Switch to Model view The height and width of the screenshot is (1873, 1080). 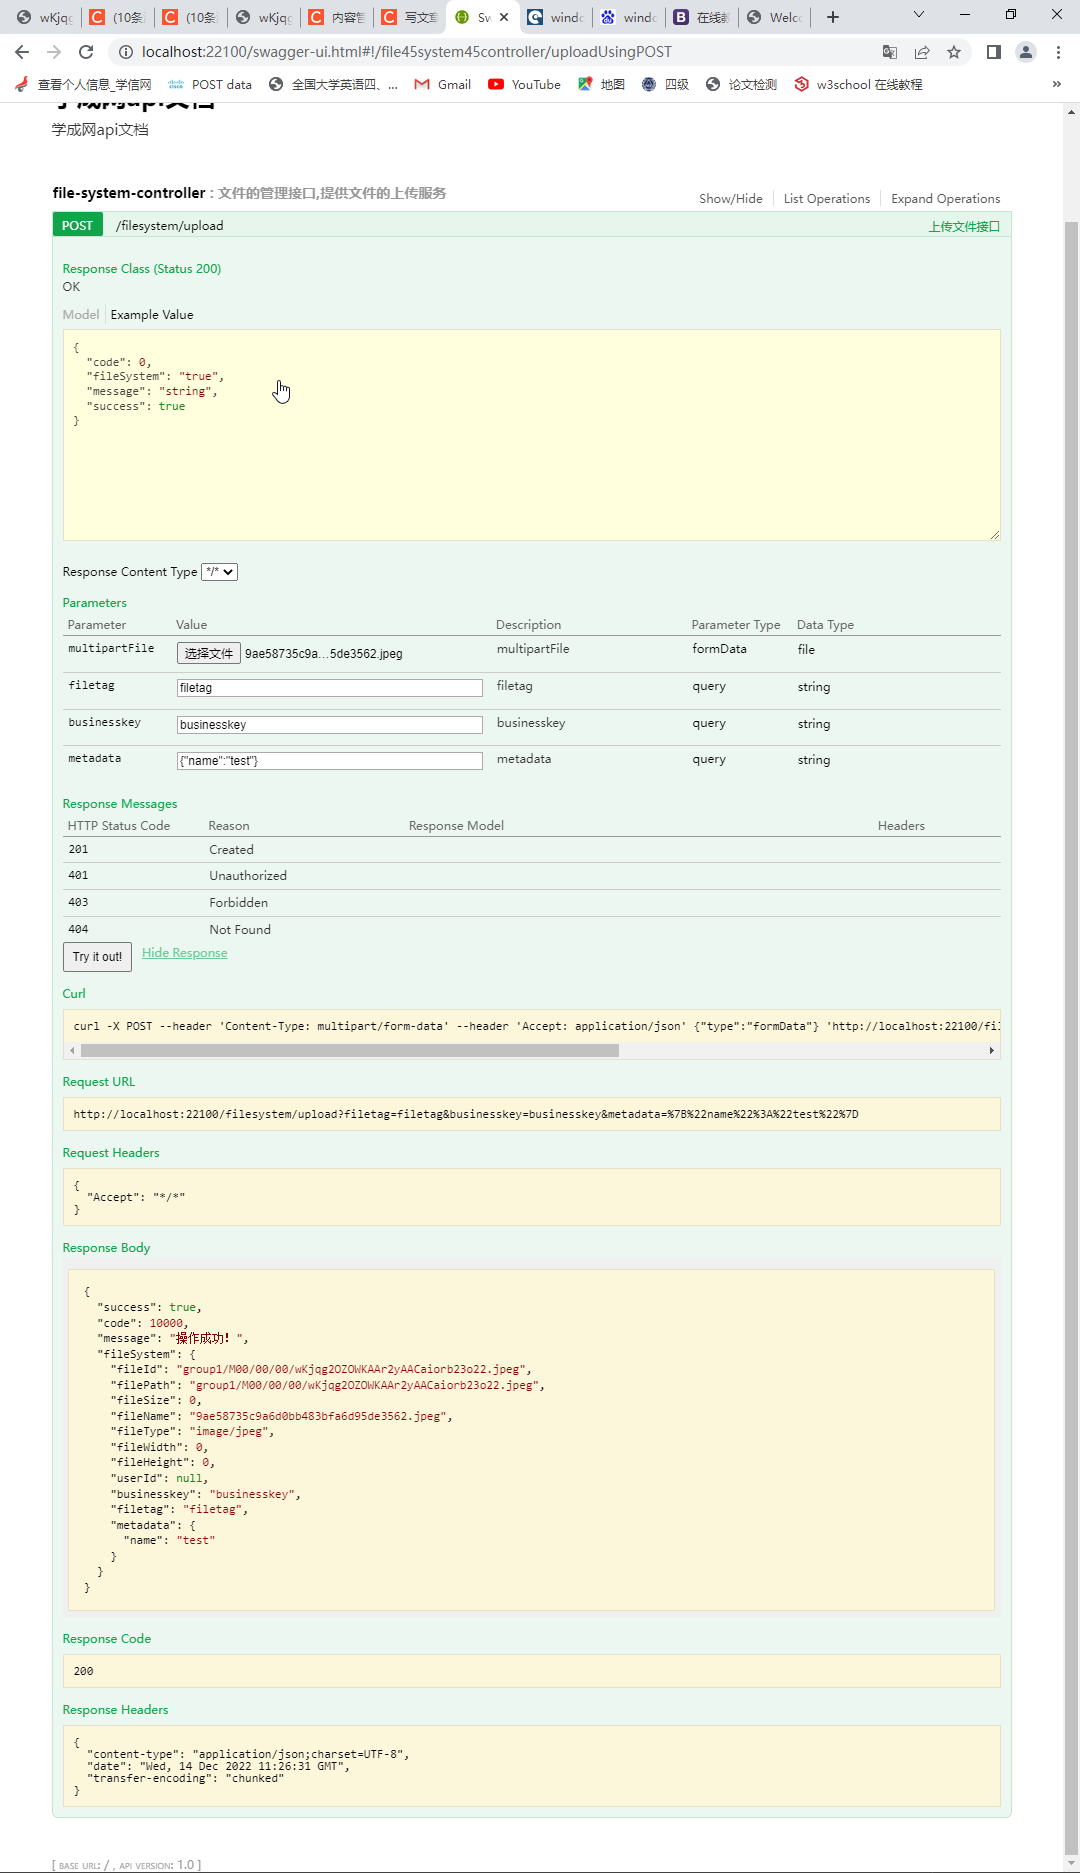click(81, 315)
